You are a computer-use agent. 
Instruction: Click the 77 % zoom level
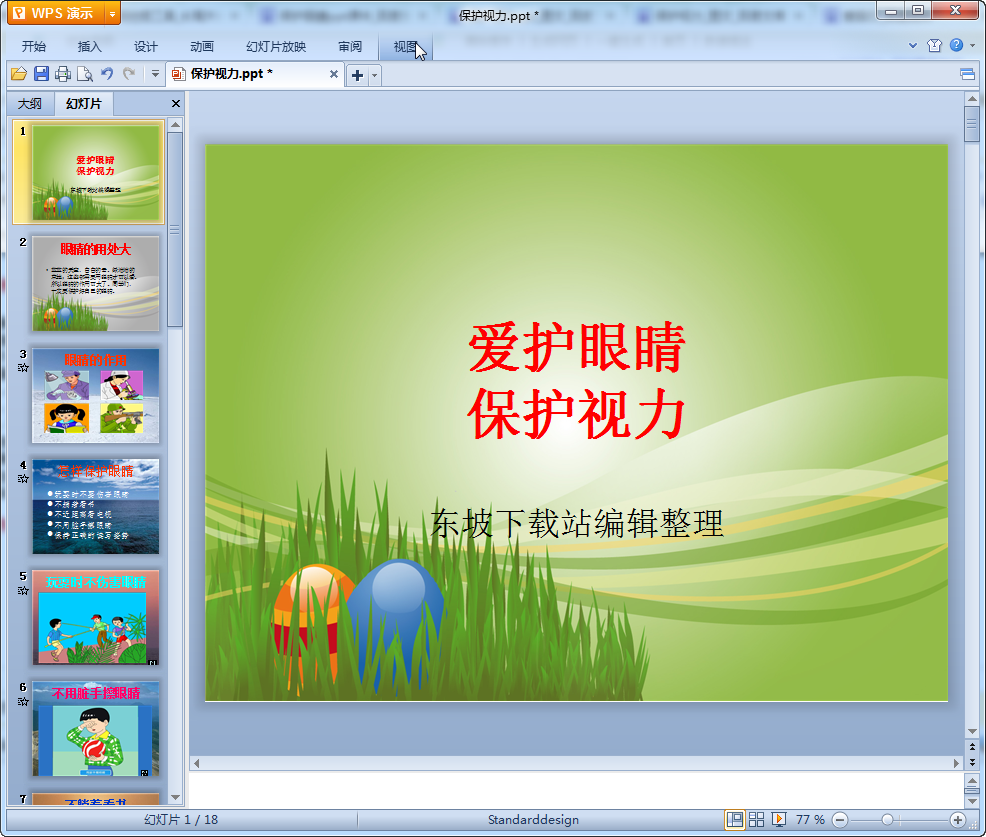[810, 819]
